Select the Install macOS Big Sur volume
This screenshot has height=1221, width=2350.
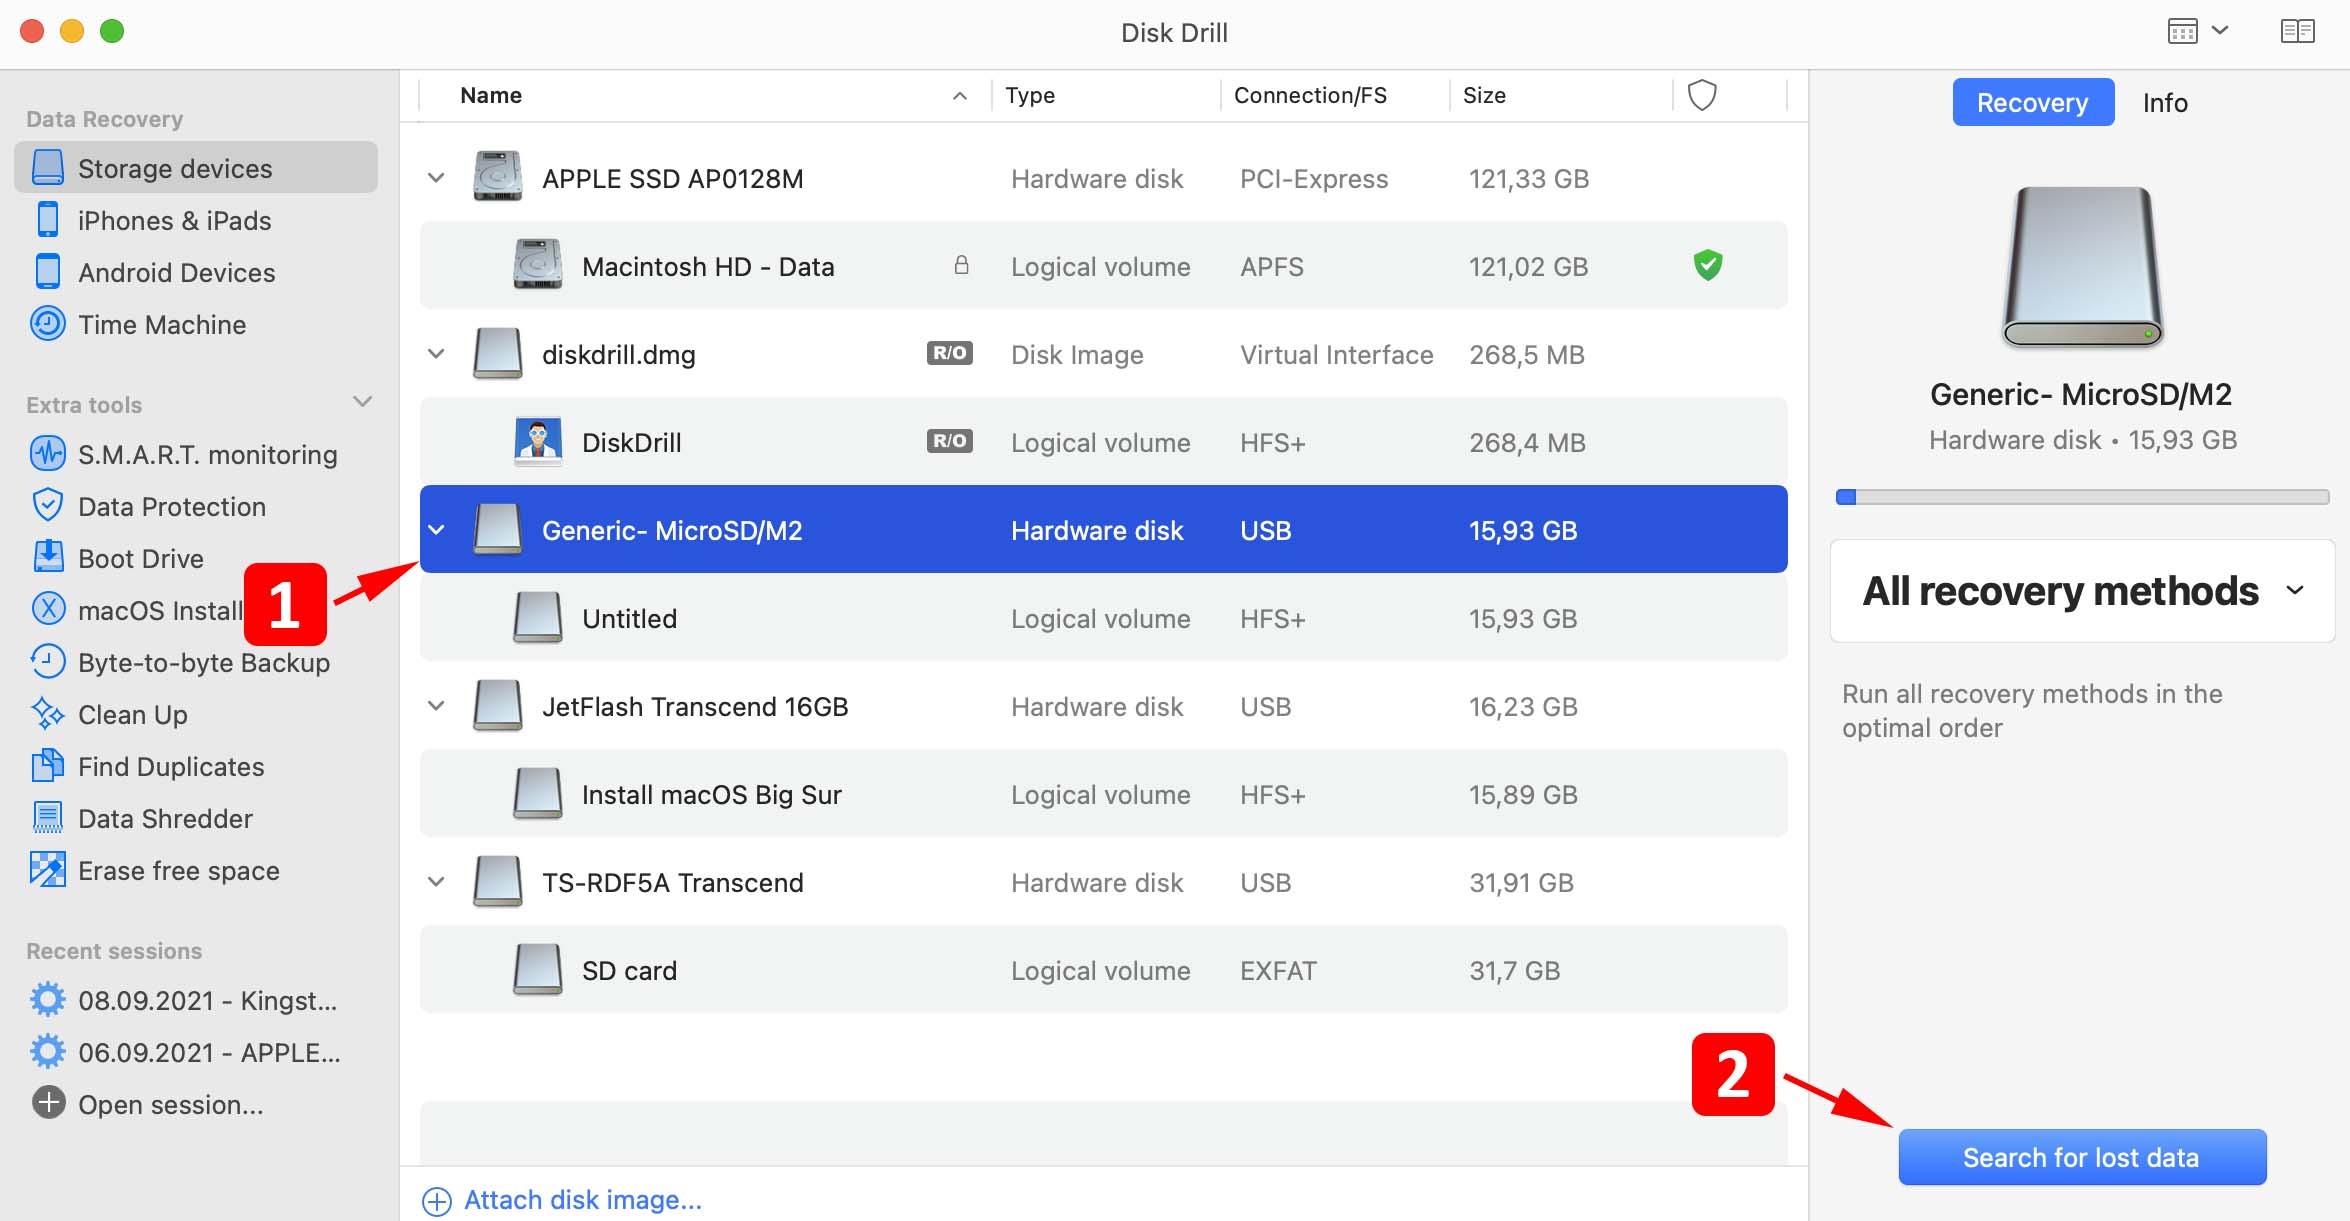pos(1103,793)
